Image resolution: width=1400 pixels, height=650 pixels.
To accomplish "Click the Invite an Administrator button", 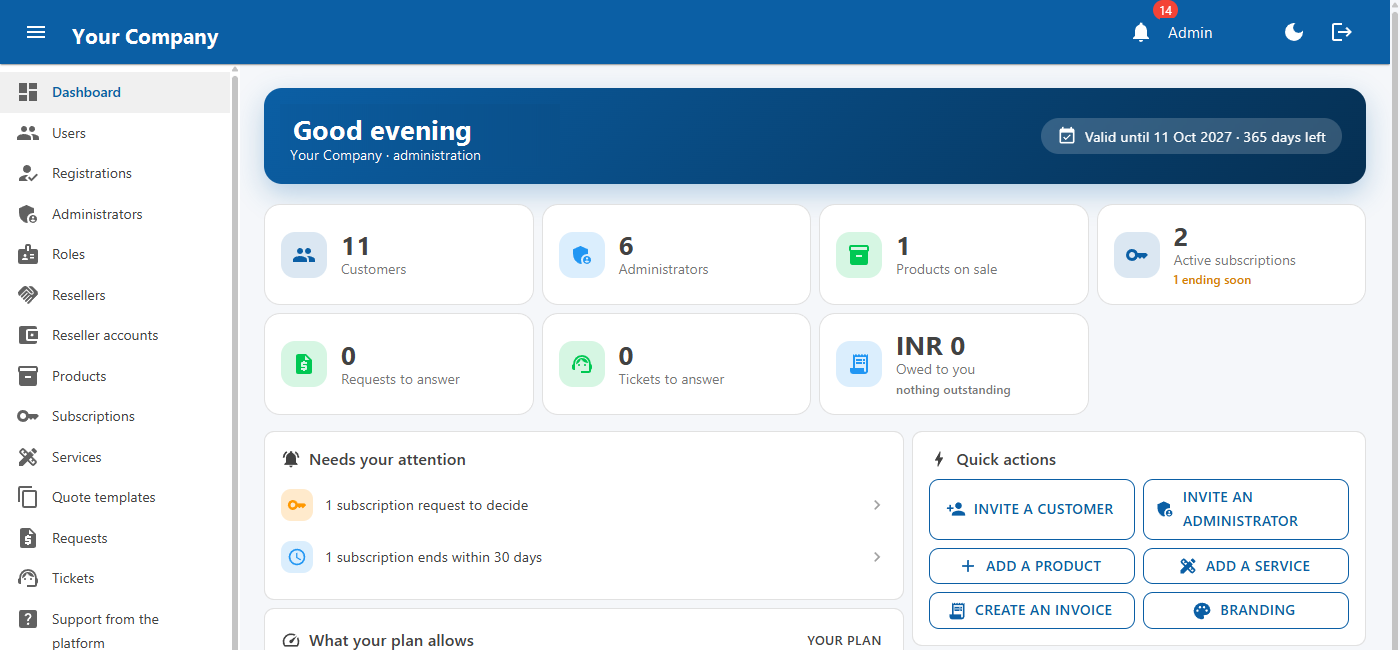I will pyautogui.click(x=1246, y=509).
